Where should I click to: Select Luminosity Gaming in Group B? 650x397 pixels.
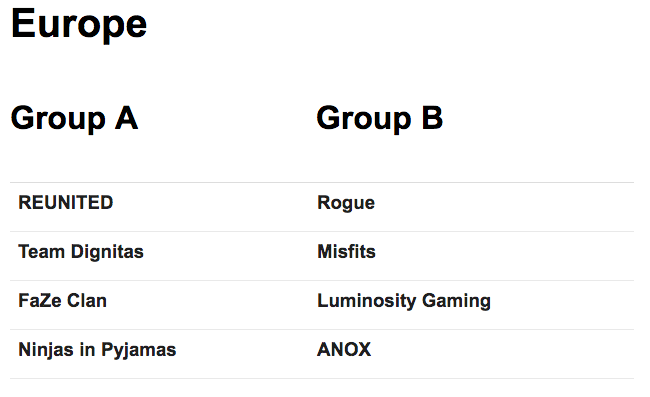pos(404,301)
